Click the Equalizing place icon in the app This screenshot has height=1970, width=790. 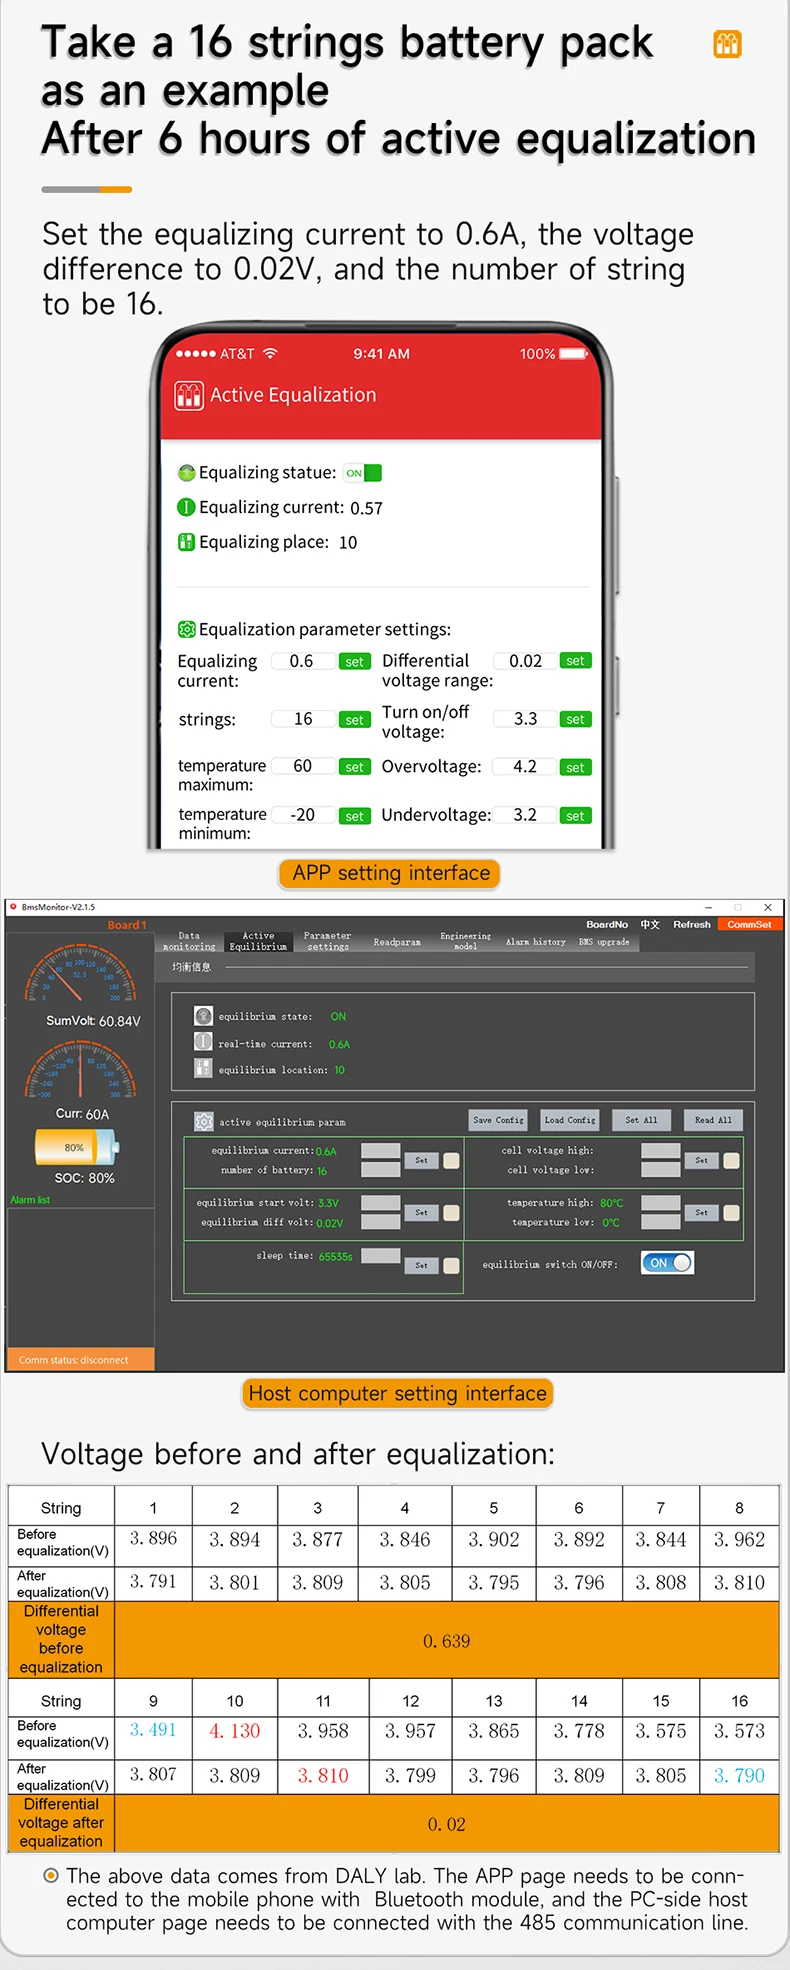pos(186,542)
